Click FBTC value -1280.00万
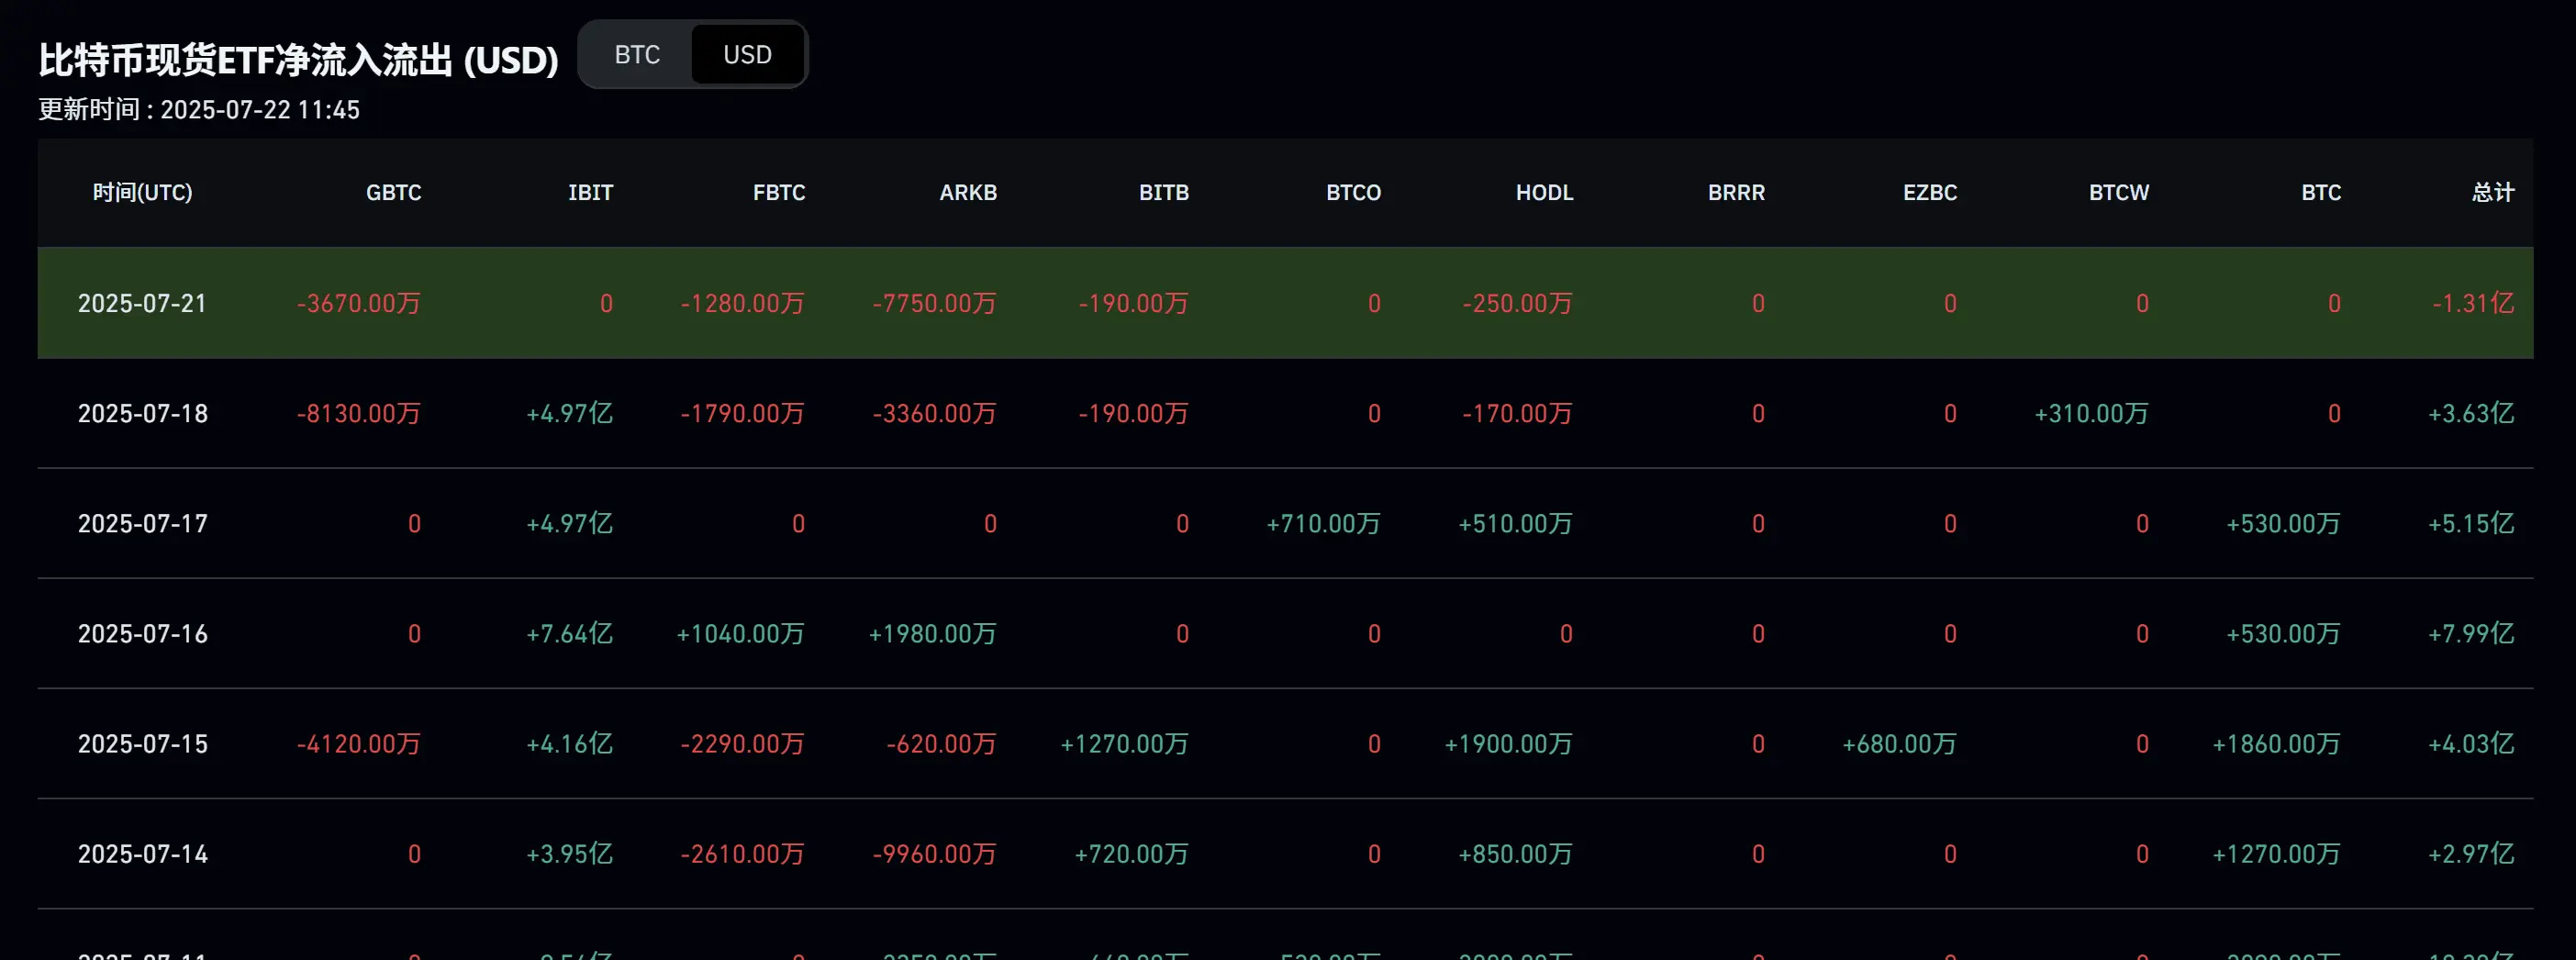 743,303
